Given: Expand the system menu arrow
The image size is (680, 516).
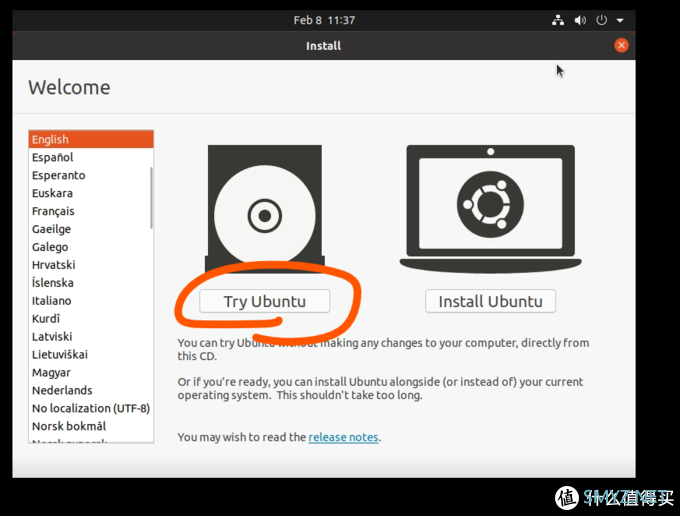Looking at the screenshot, I should (620, 20).
